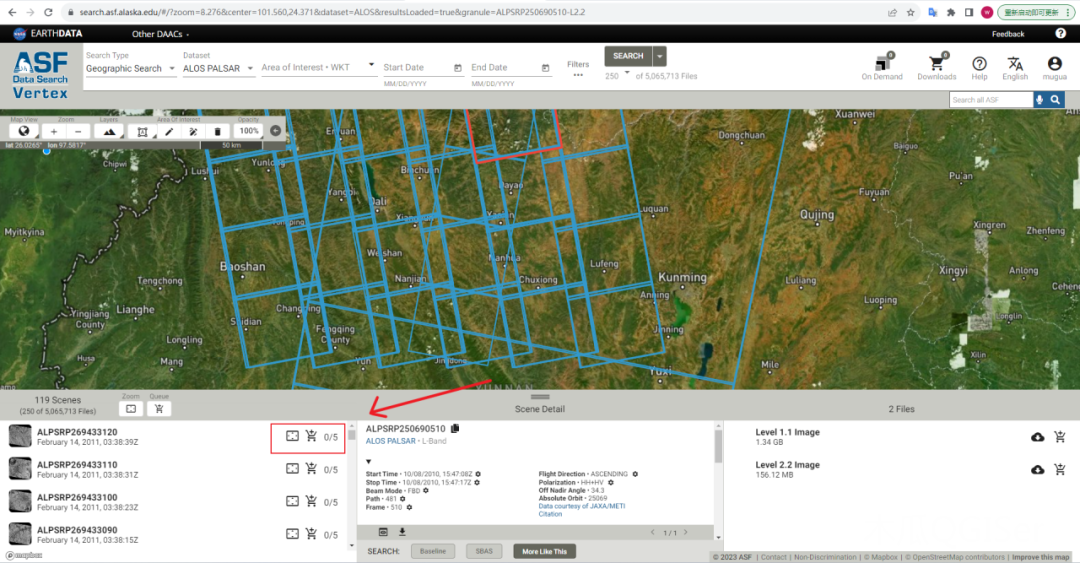Open the SEARCH button dropdown arrow
Viewport: 1080px width, 563px height.
coord(659,56)
